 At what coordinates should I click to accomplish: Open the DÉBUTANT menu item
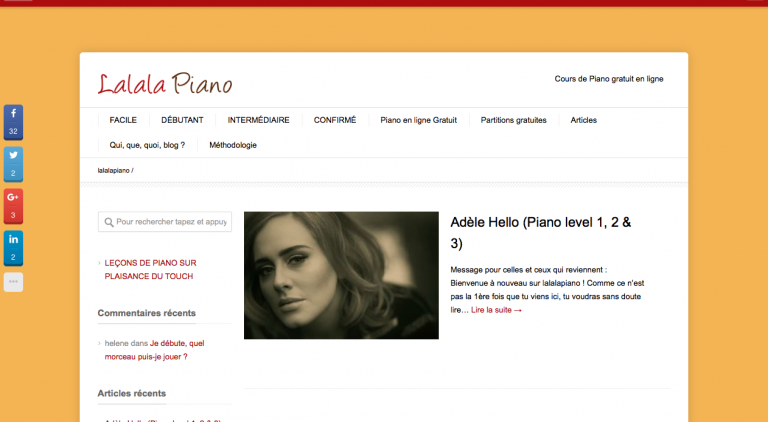pyautogui.click(x=182, y=120)
